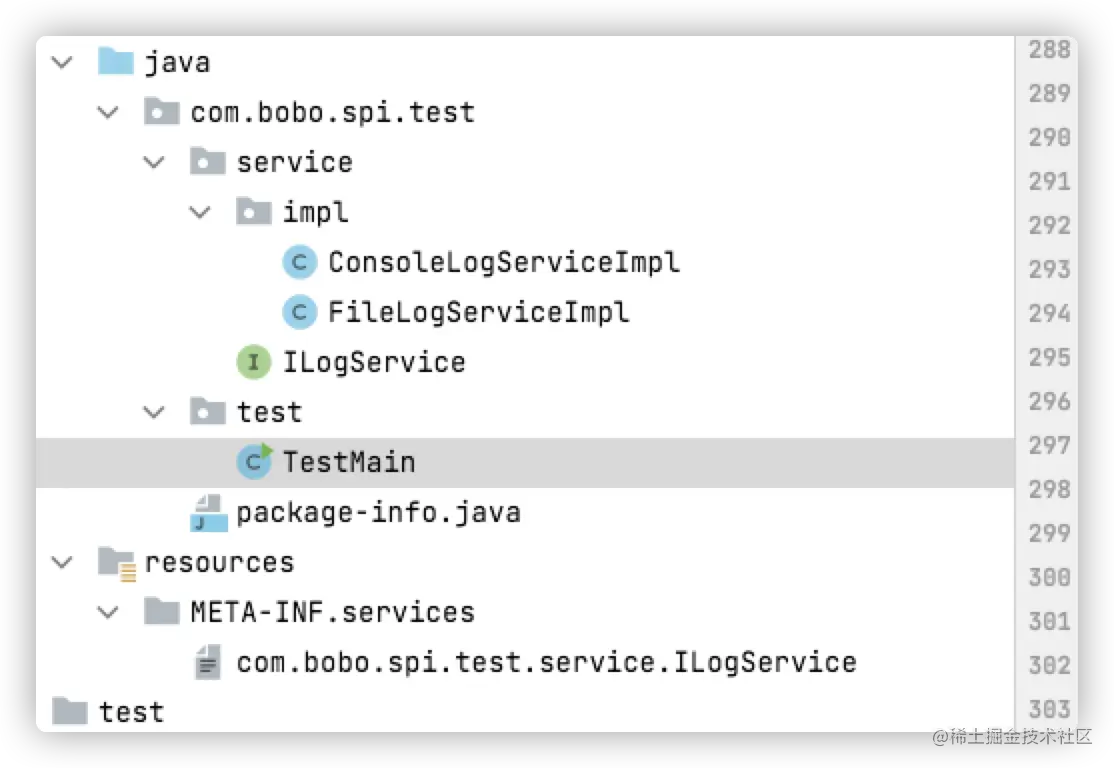Collapse the test package under com.bobo.spi.test
Viewport: 1114px width, 768px height.
coord(154,412)
